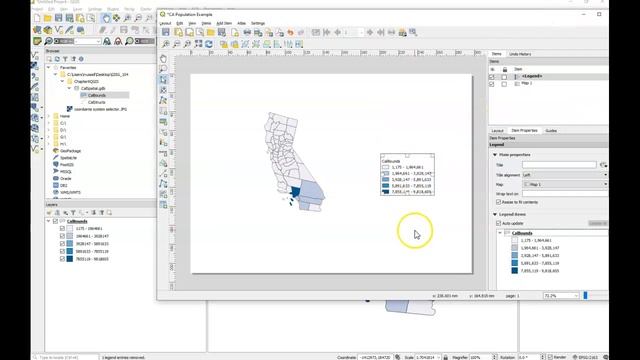
Task: Click darkest blue swatch in legend items list
Action: click(x=515, y=271)
